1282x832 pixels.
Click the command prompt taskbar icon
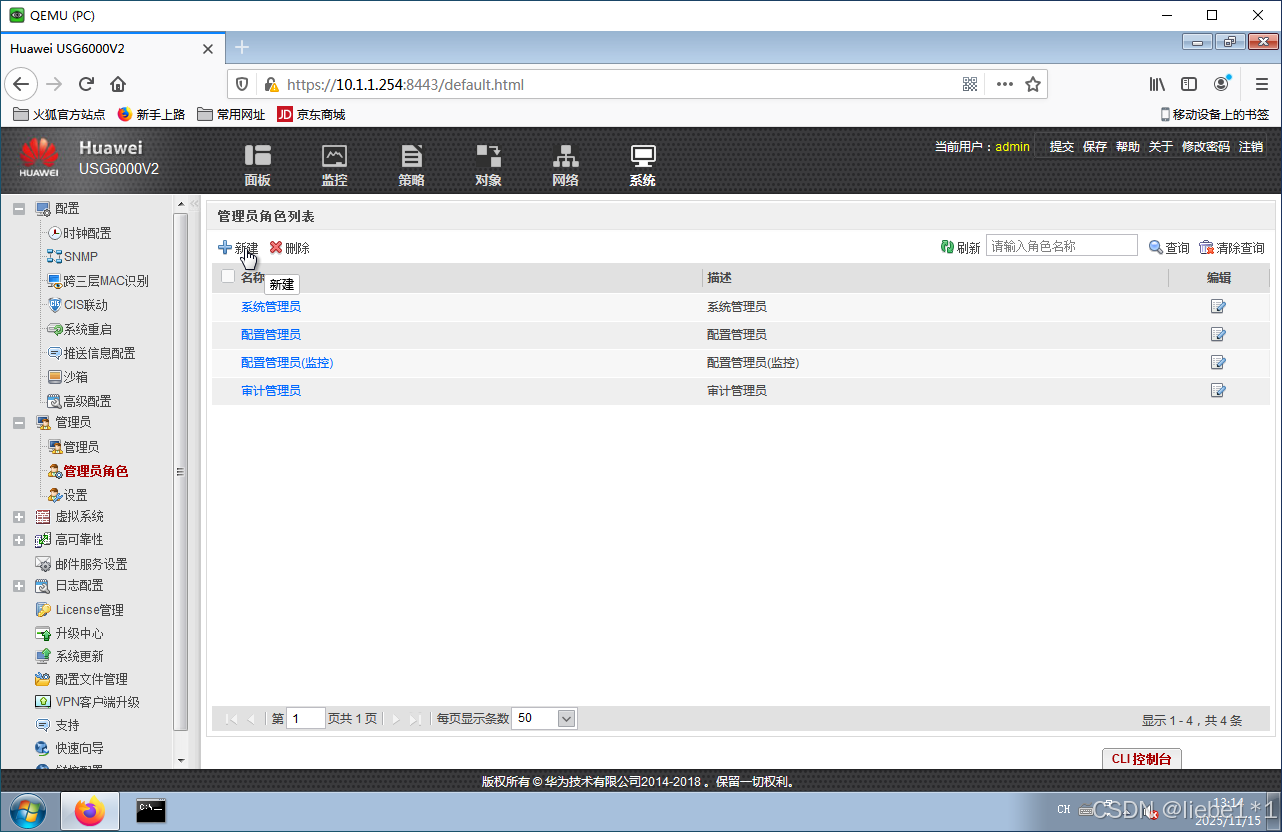pos(151,811)
